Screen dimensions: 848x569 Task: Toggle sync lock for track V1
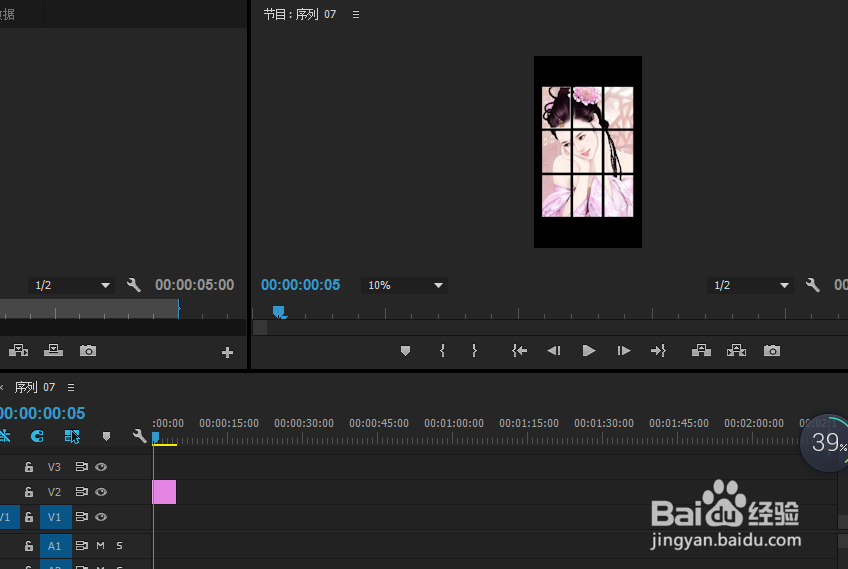(82, 517)
